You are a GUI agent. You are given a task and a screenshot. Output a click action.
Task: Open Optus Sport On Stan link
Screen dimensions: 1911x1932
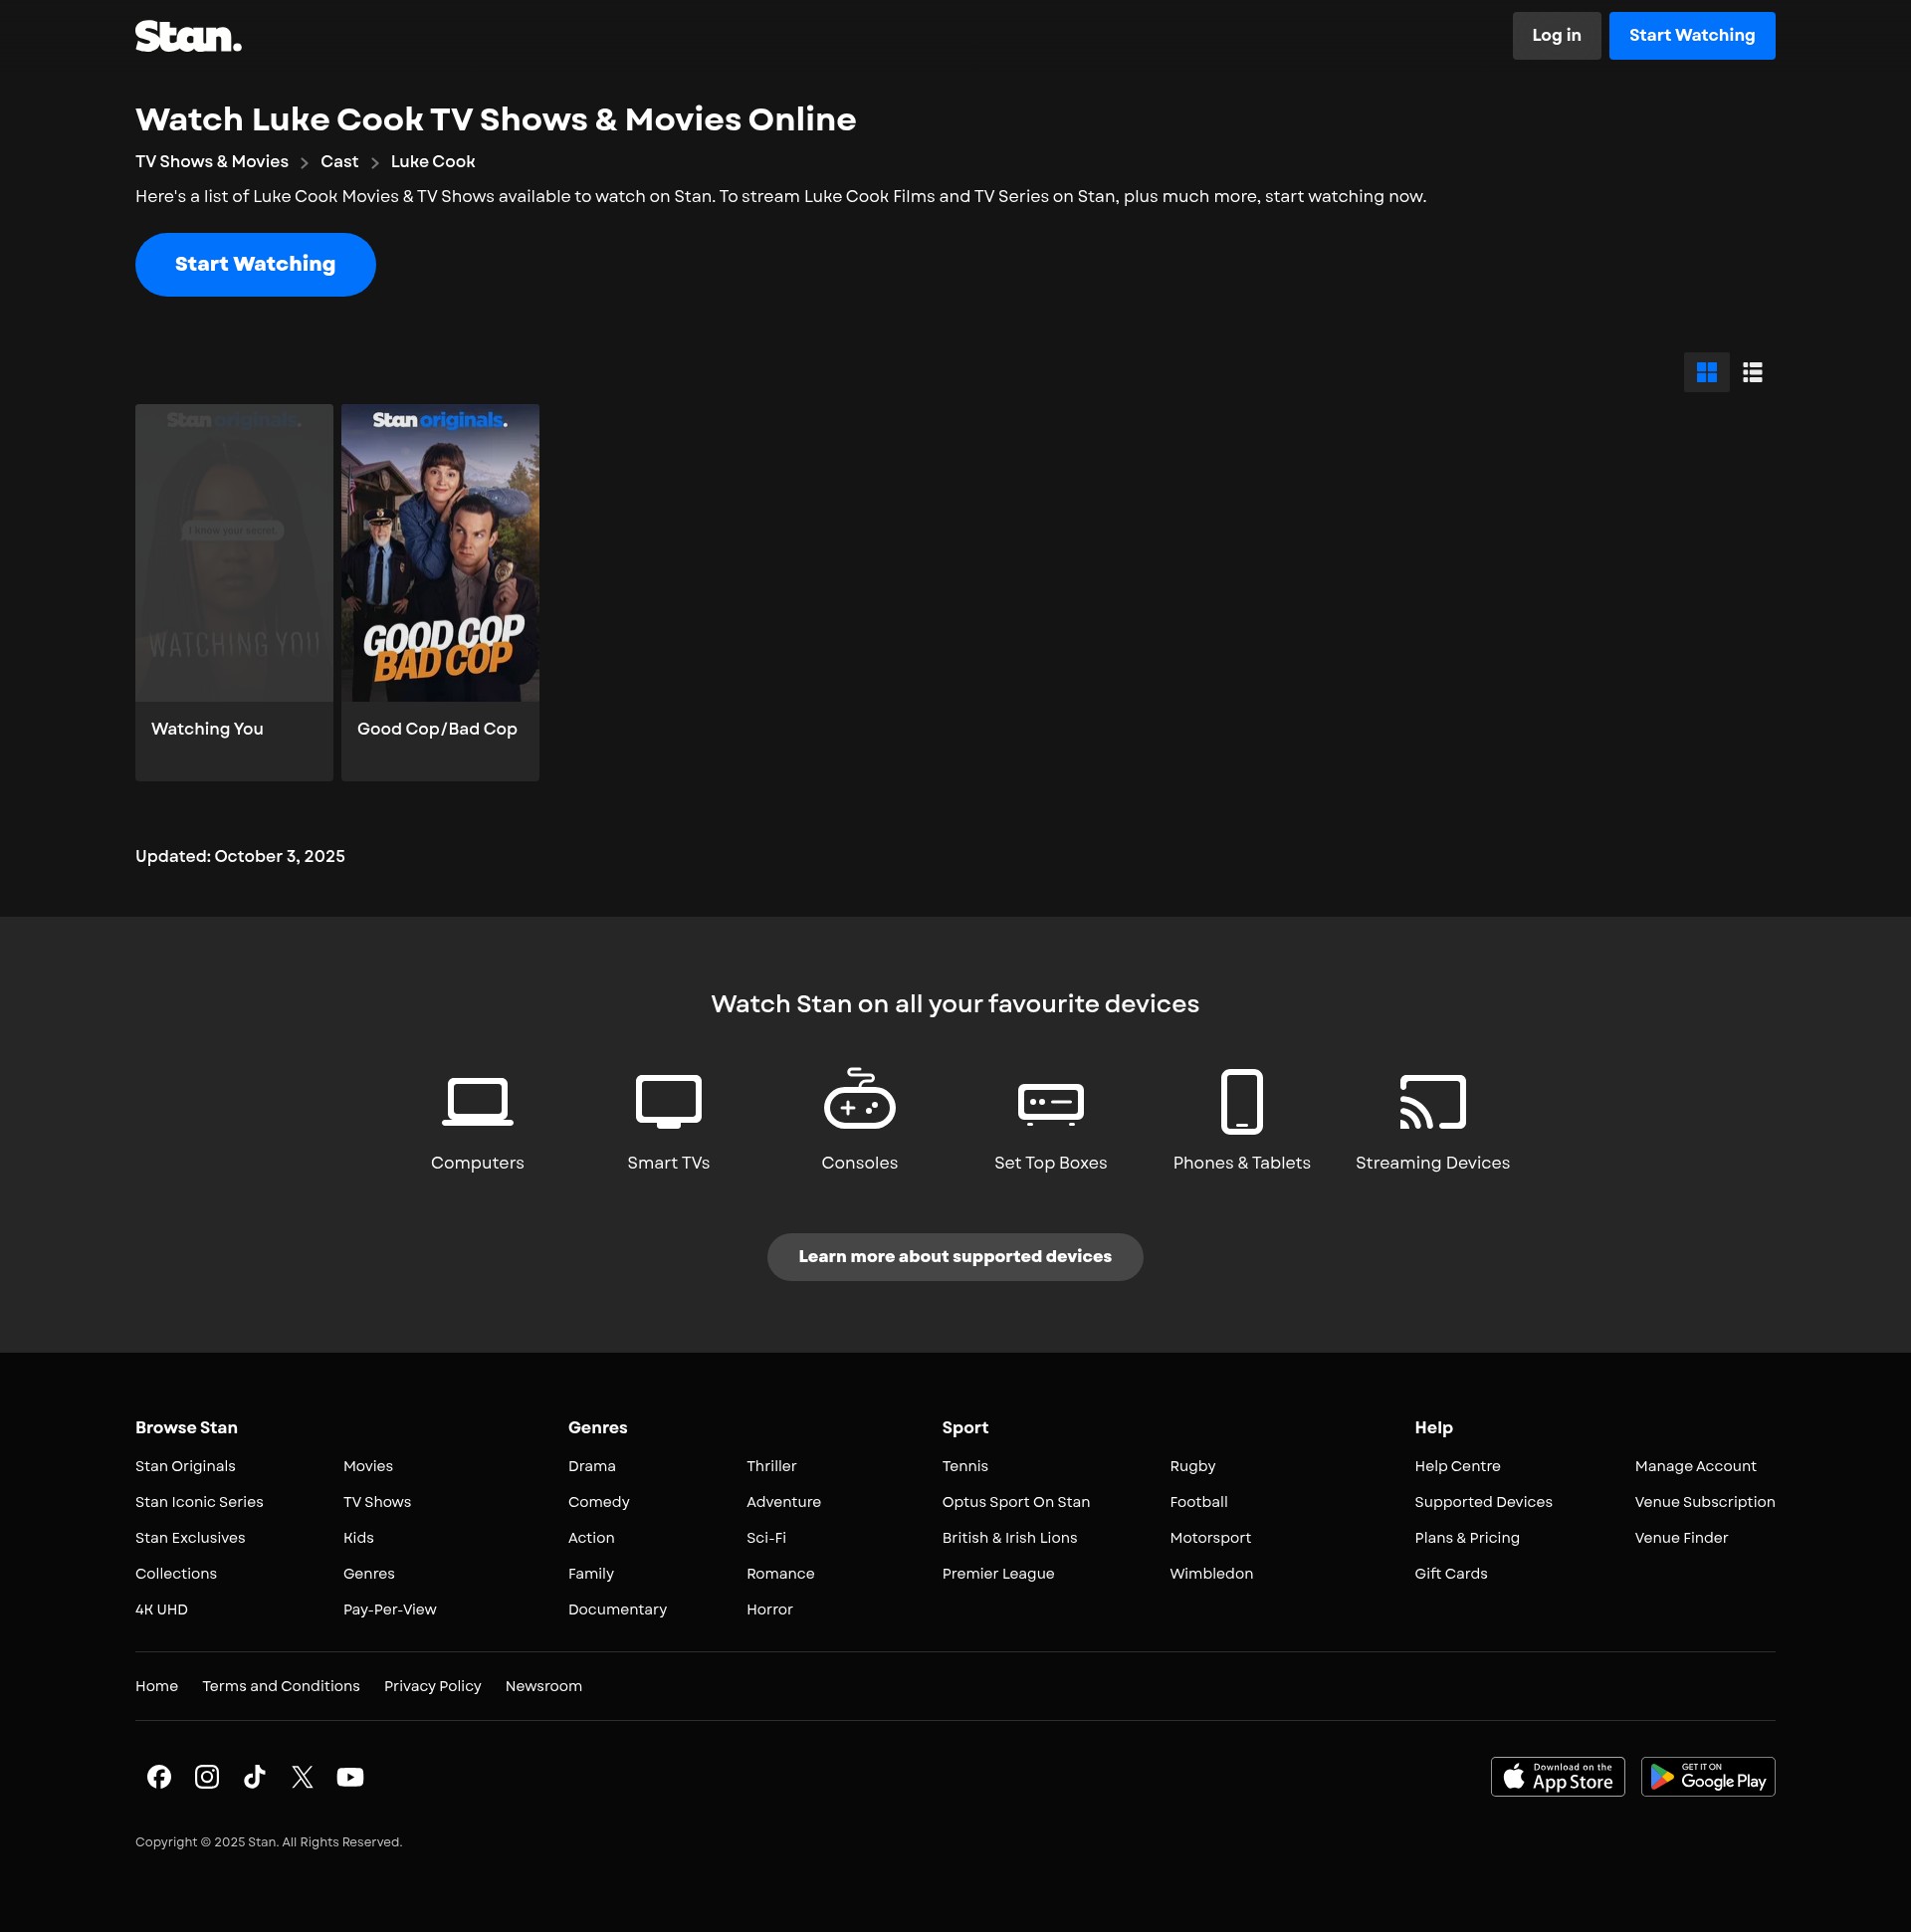click(1016, 1502)
